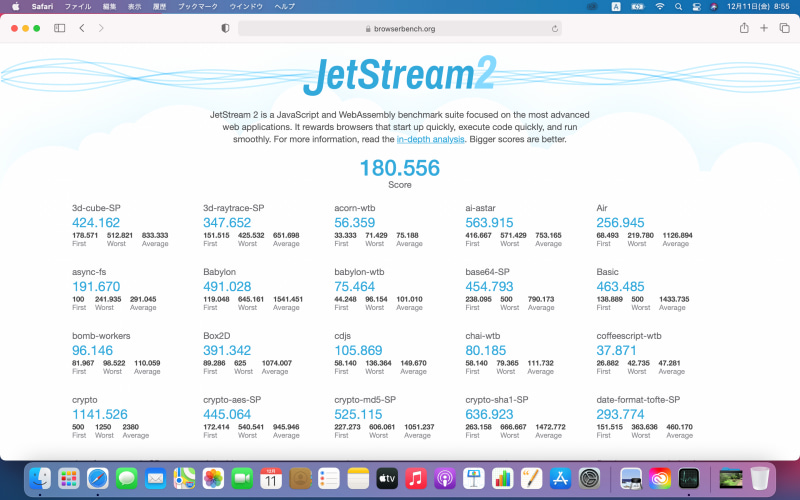The height and width of the screenshot is (500, 800).
Task: Click the date and time 12月11日(金) 8:55
Action: click(758, 7)
